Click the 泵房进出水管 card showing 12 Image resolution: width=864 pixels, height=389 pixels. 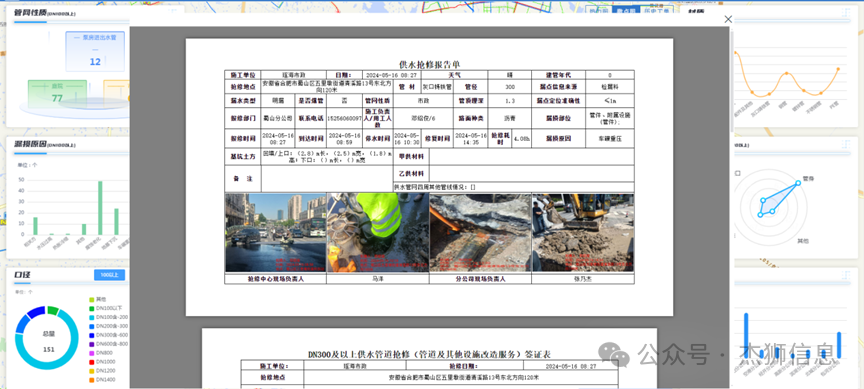[x=95, y=51]
